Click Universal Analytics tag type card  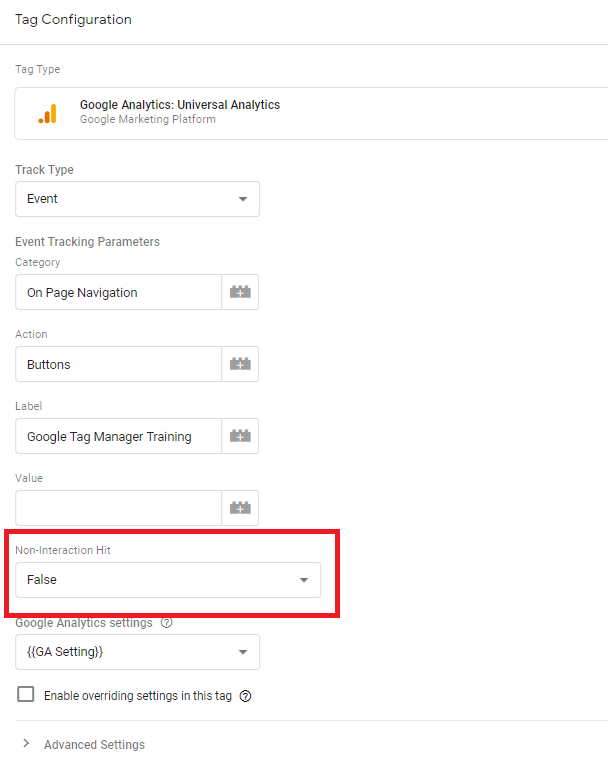tap(311, 114)
